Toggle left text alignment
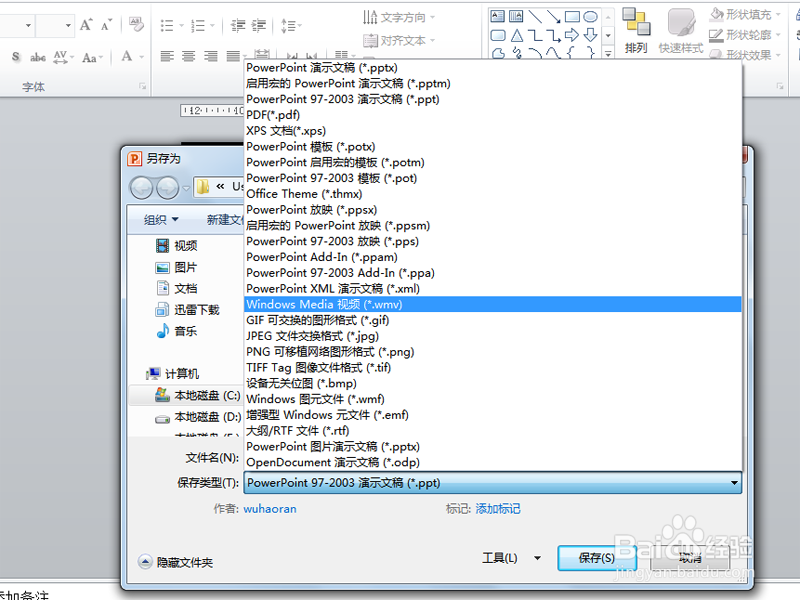 point(167,56)
